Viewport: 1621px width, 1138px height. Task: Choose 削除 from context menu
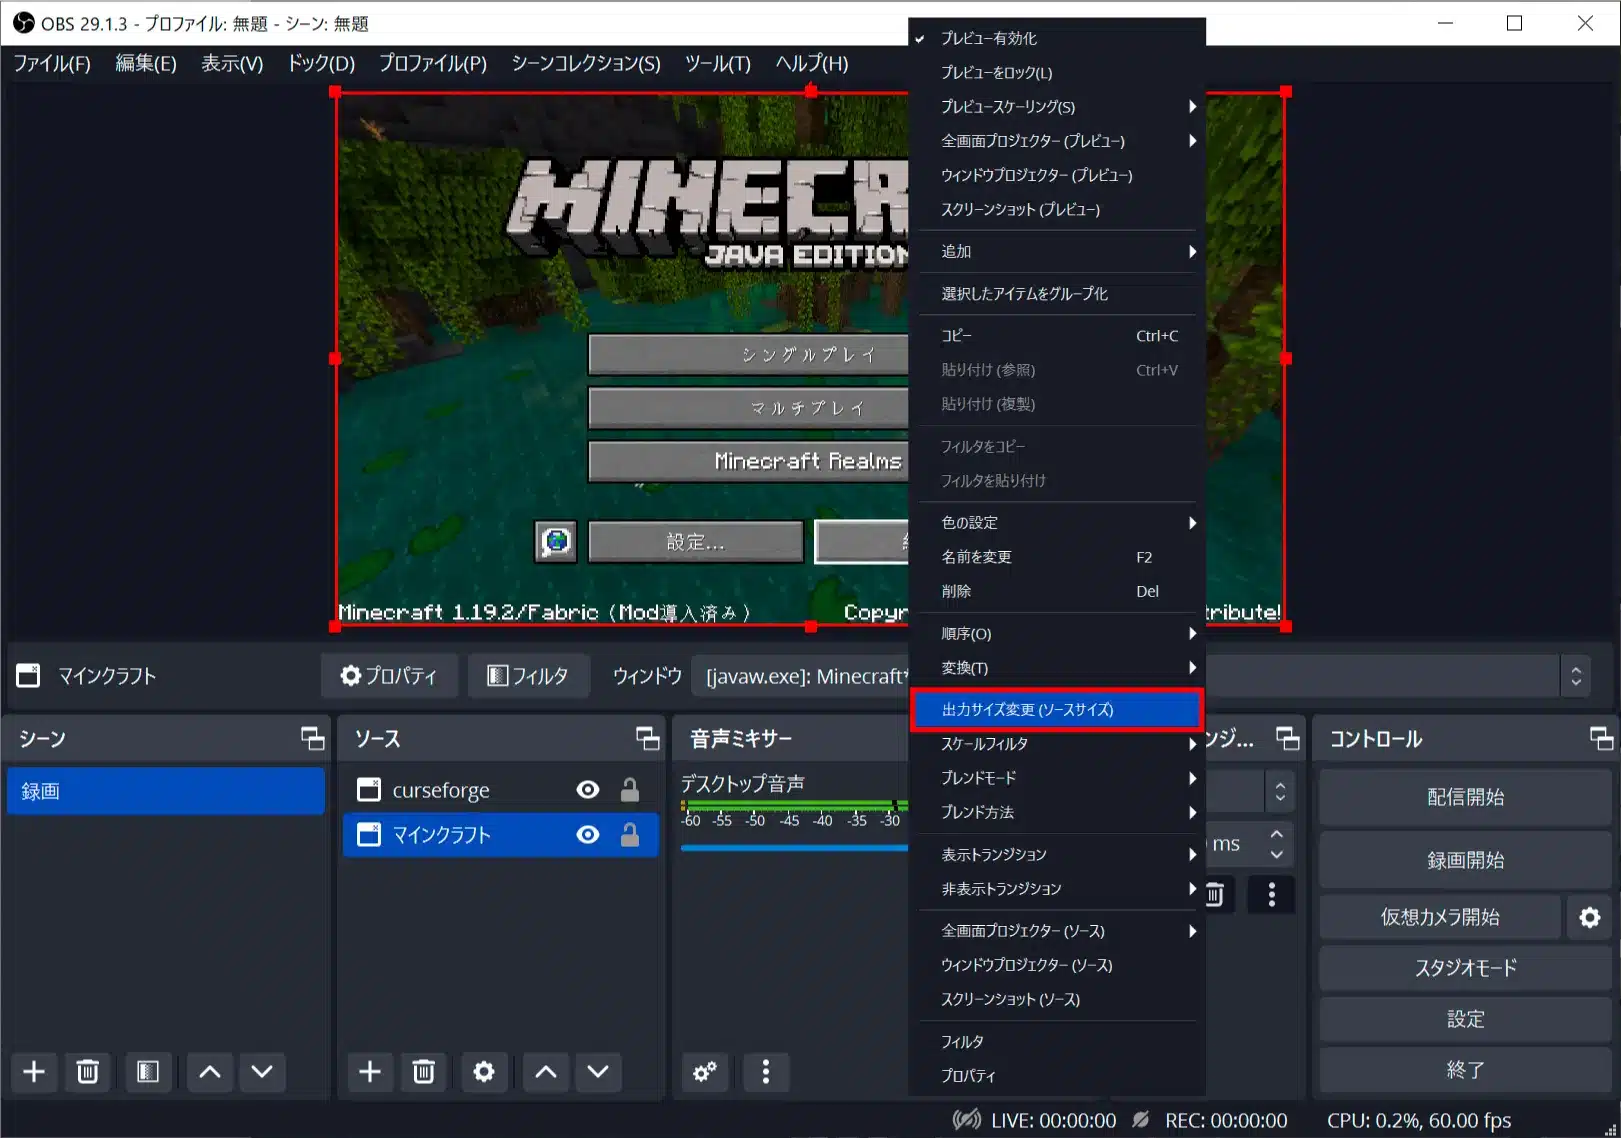click(1057, 591)
